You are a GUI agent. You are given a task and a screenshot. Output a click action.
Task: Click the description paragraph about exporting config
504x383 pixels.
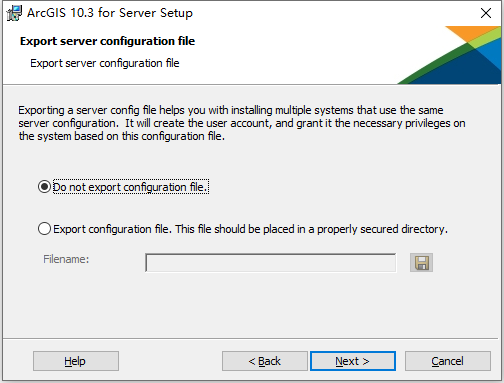[x=242, y=123]
